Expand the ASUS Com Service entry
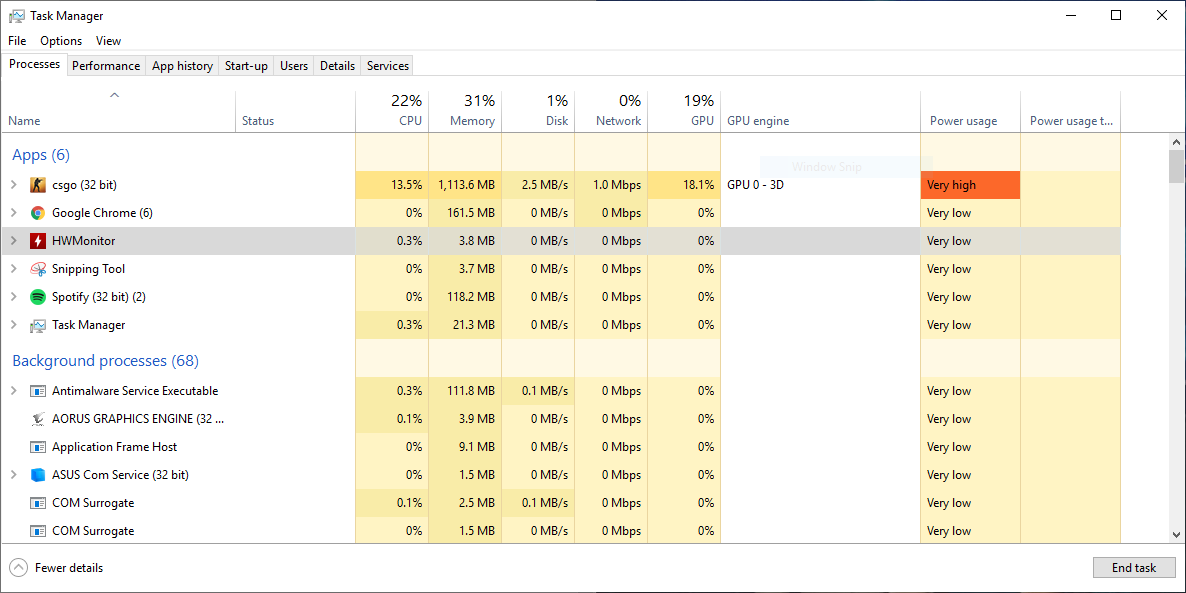The width and height of the screenshot is (1186, 593). point(14,475)
